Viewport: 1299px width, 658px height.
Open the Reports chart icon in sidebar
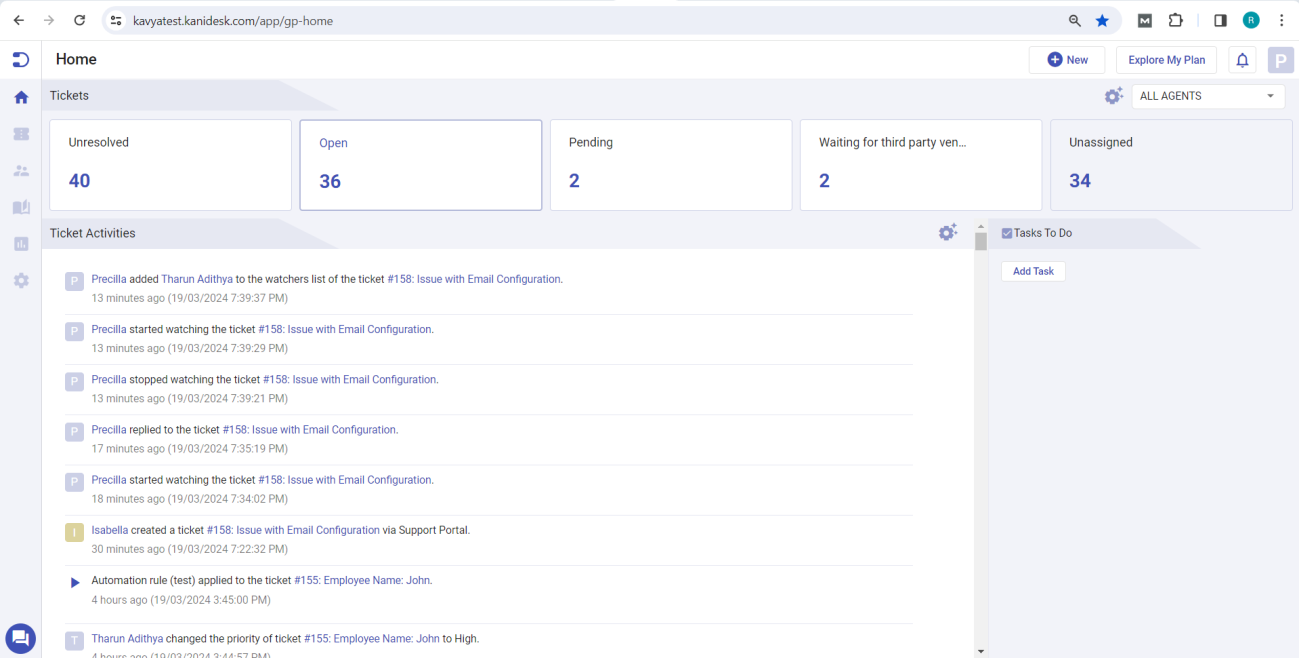coord(20,243)
